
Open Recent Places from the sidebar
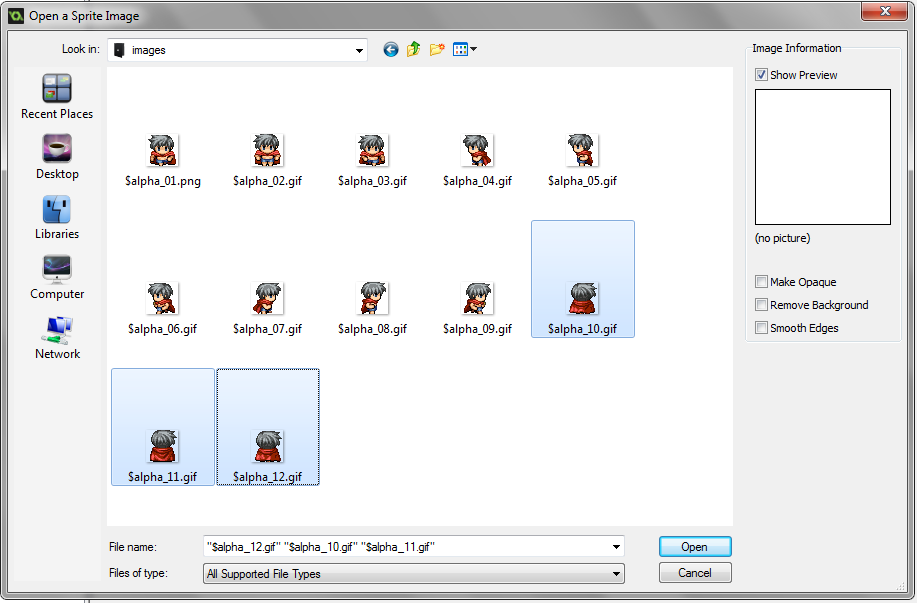pyautogui.click(x=56, y=96)
